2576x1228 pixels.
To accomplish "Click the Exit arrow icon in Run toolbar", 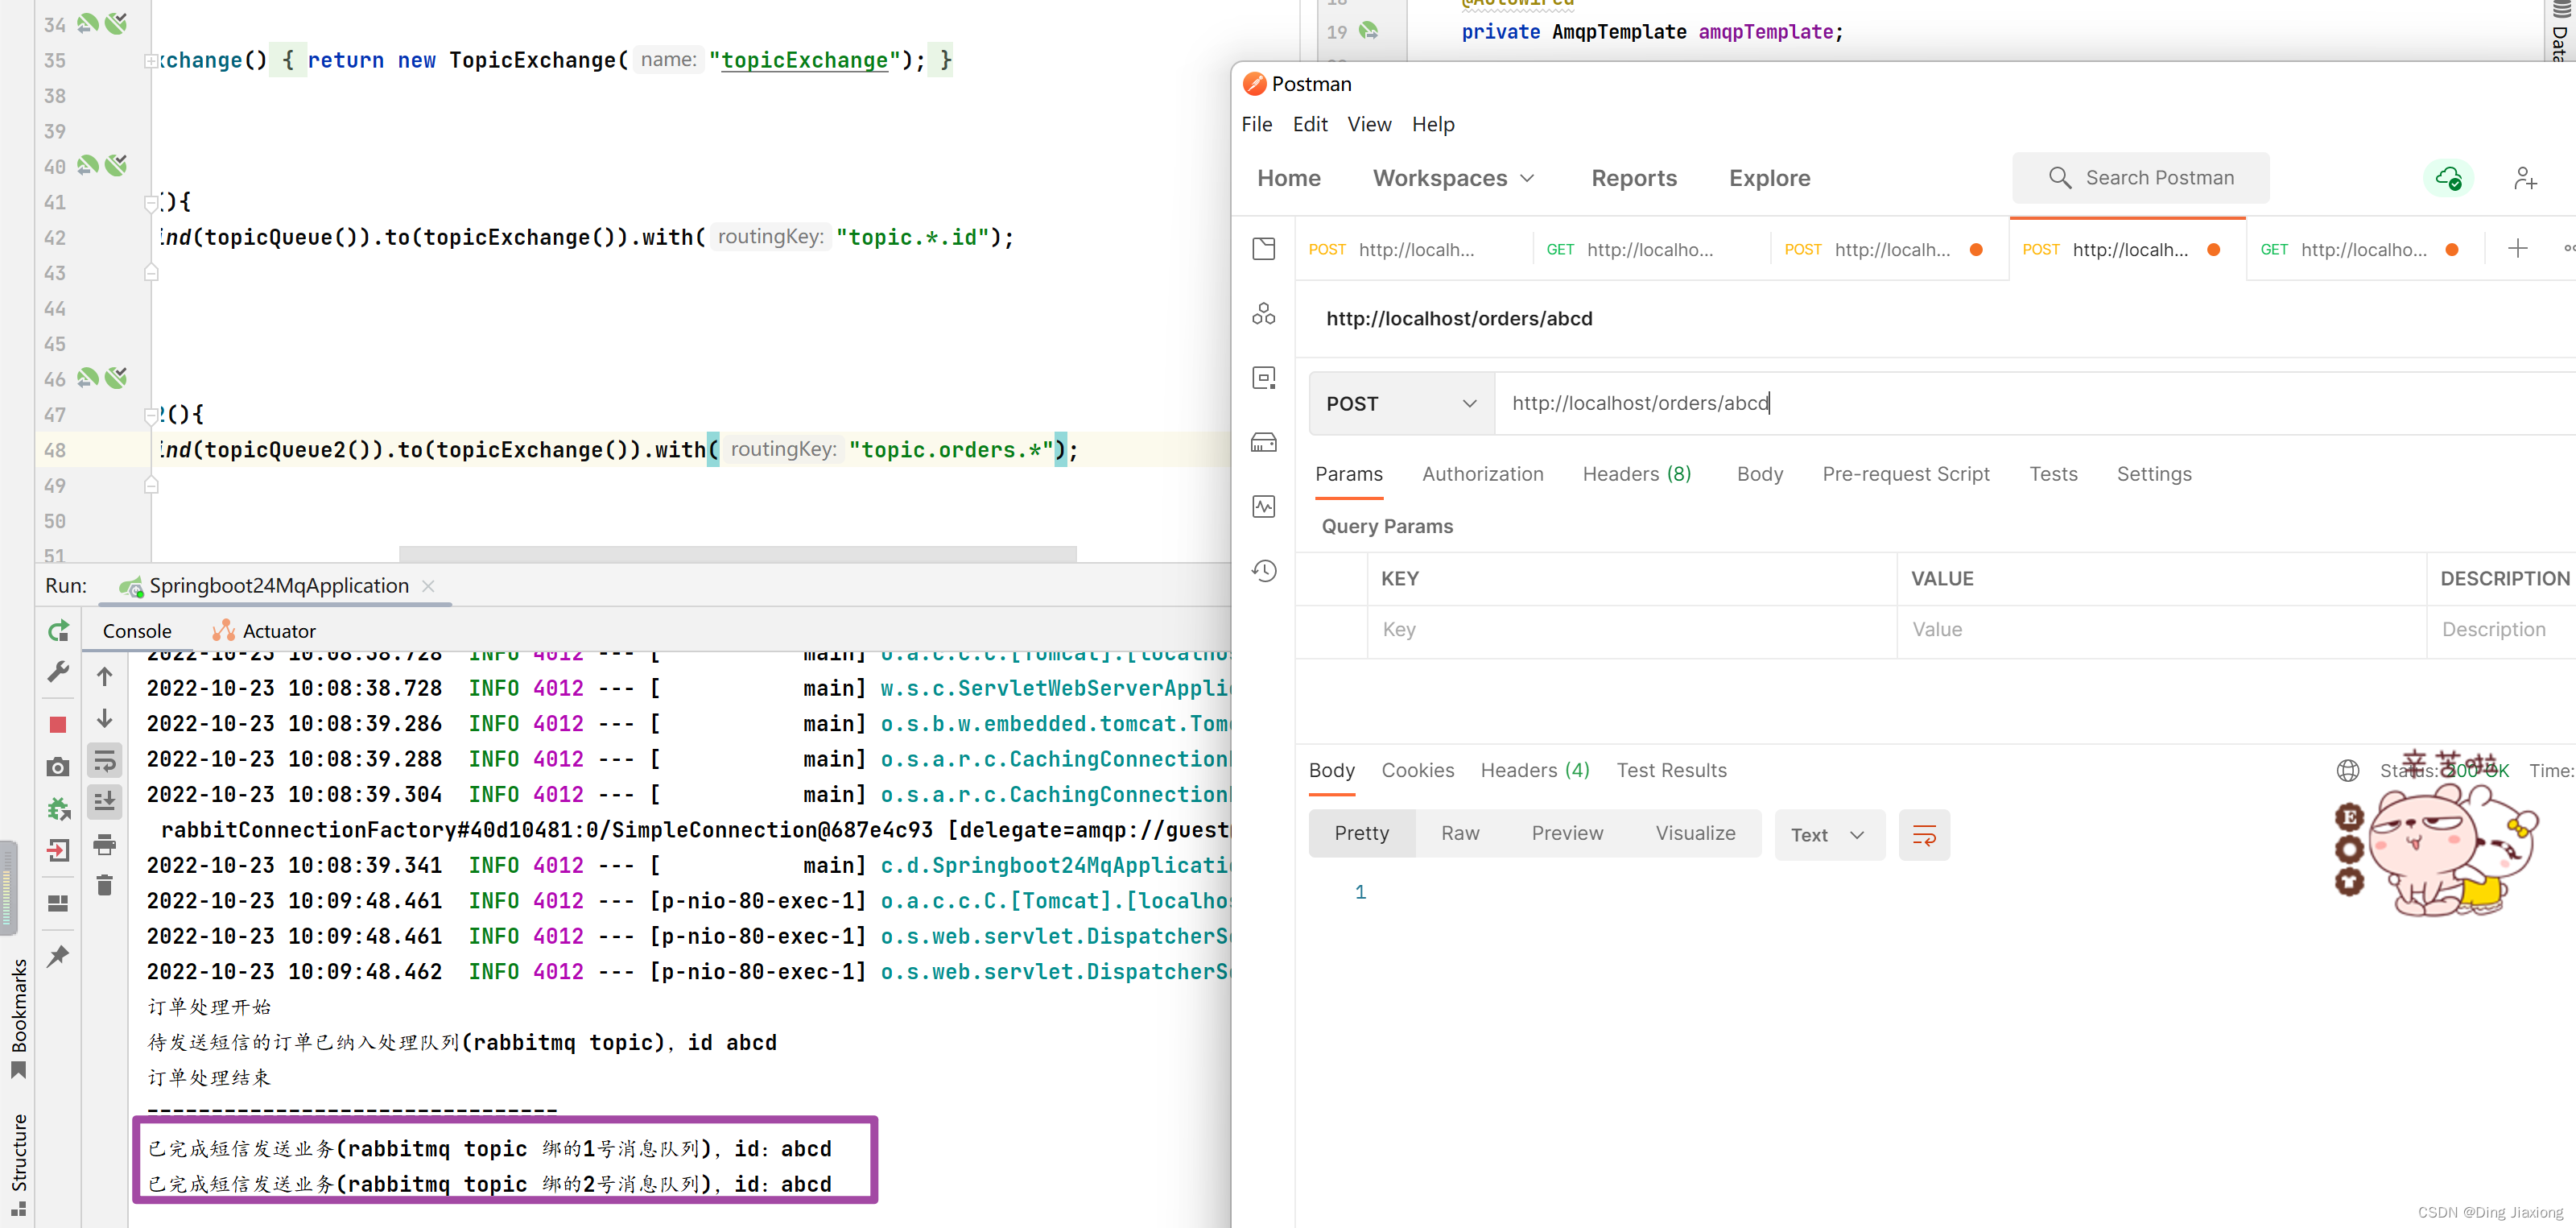I will tap(58, 851).
